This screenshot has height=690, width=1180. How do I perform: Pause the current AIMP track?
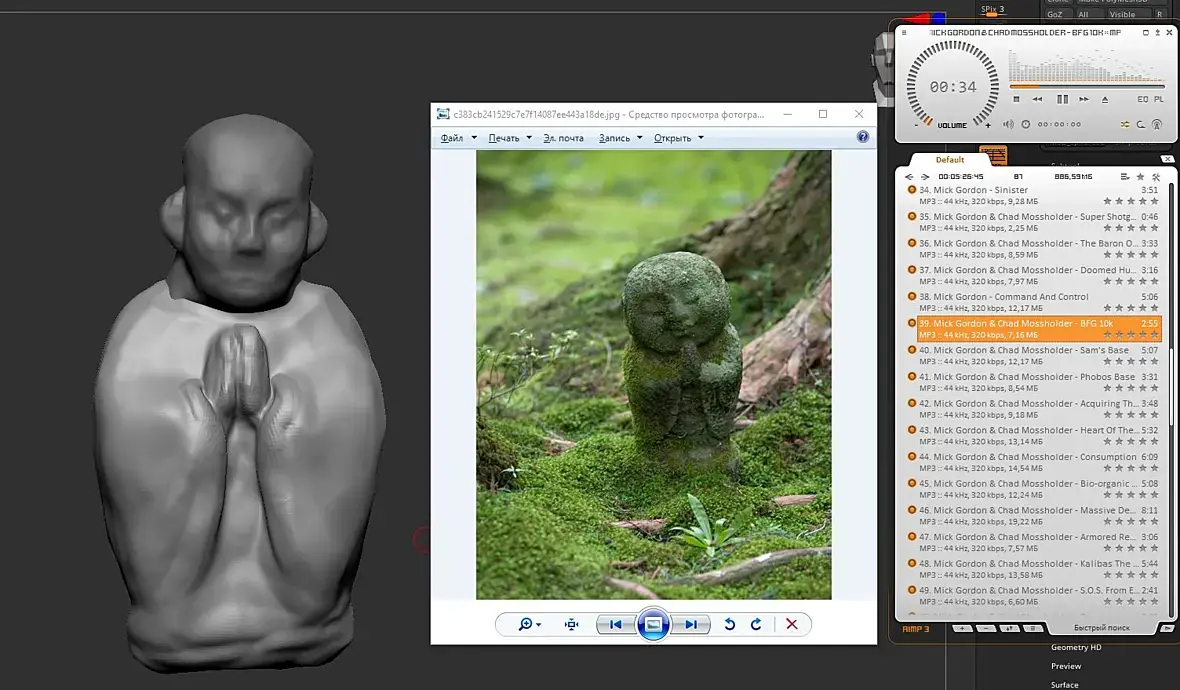pos(1062,99)
